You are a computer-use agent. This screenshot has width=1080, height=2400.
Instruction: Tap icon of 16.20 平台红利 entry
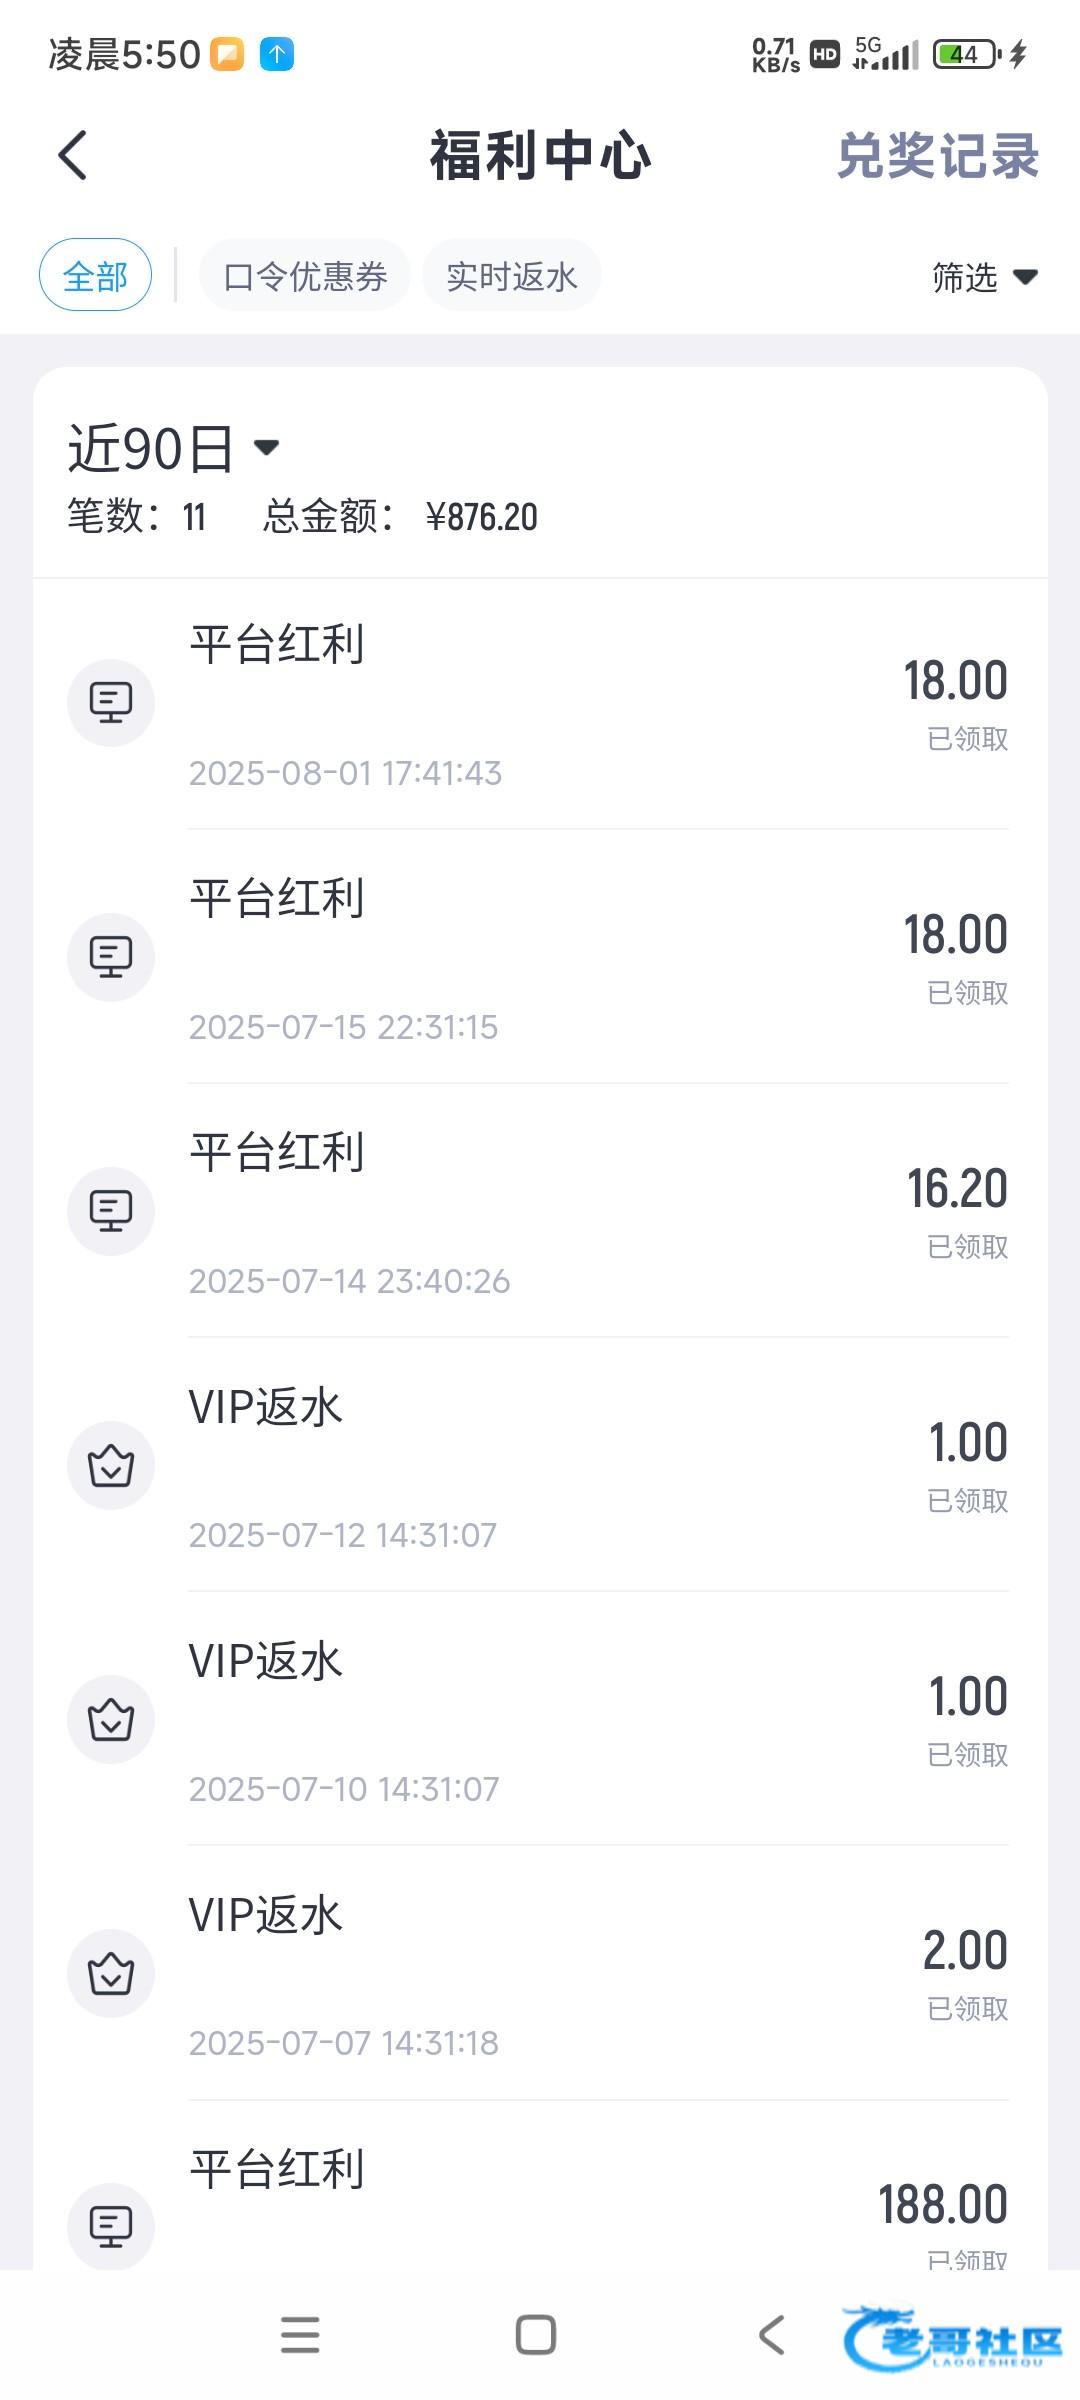click(x=111, y=1211)
